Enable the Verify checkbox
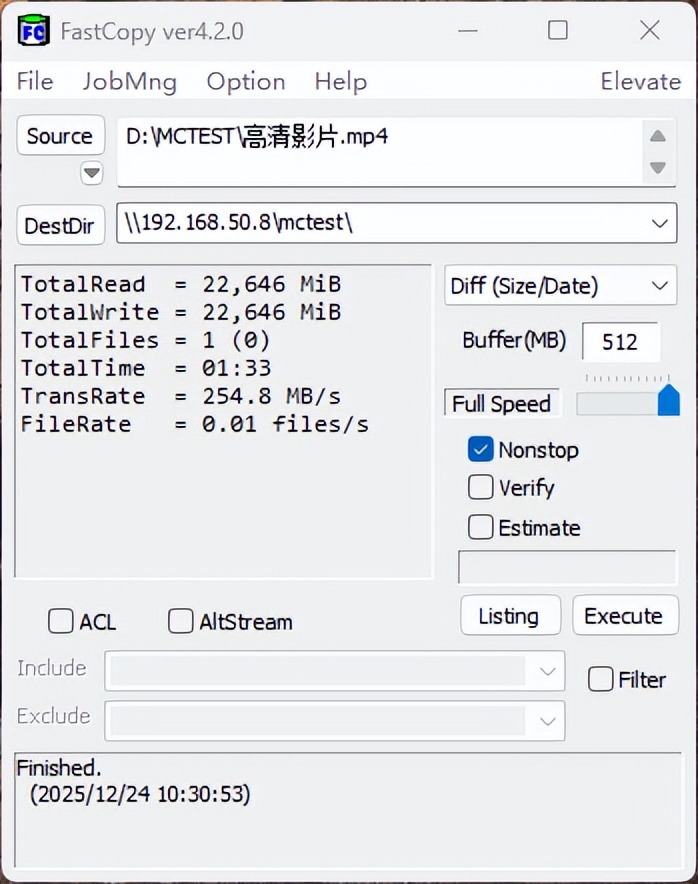 pos(481,488)
